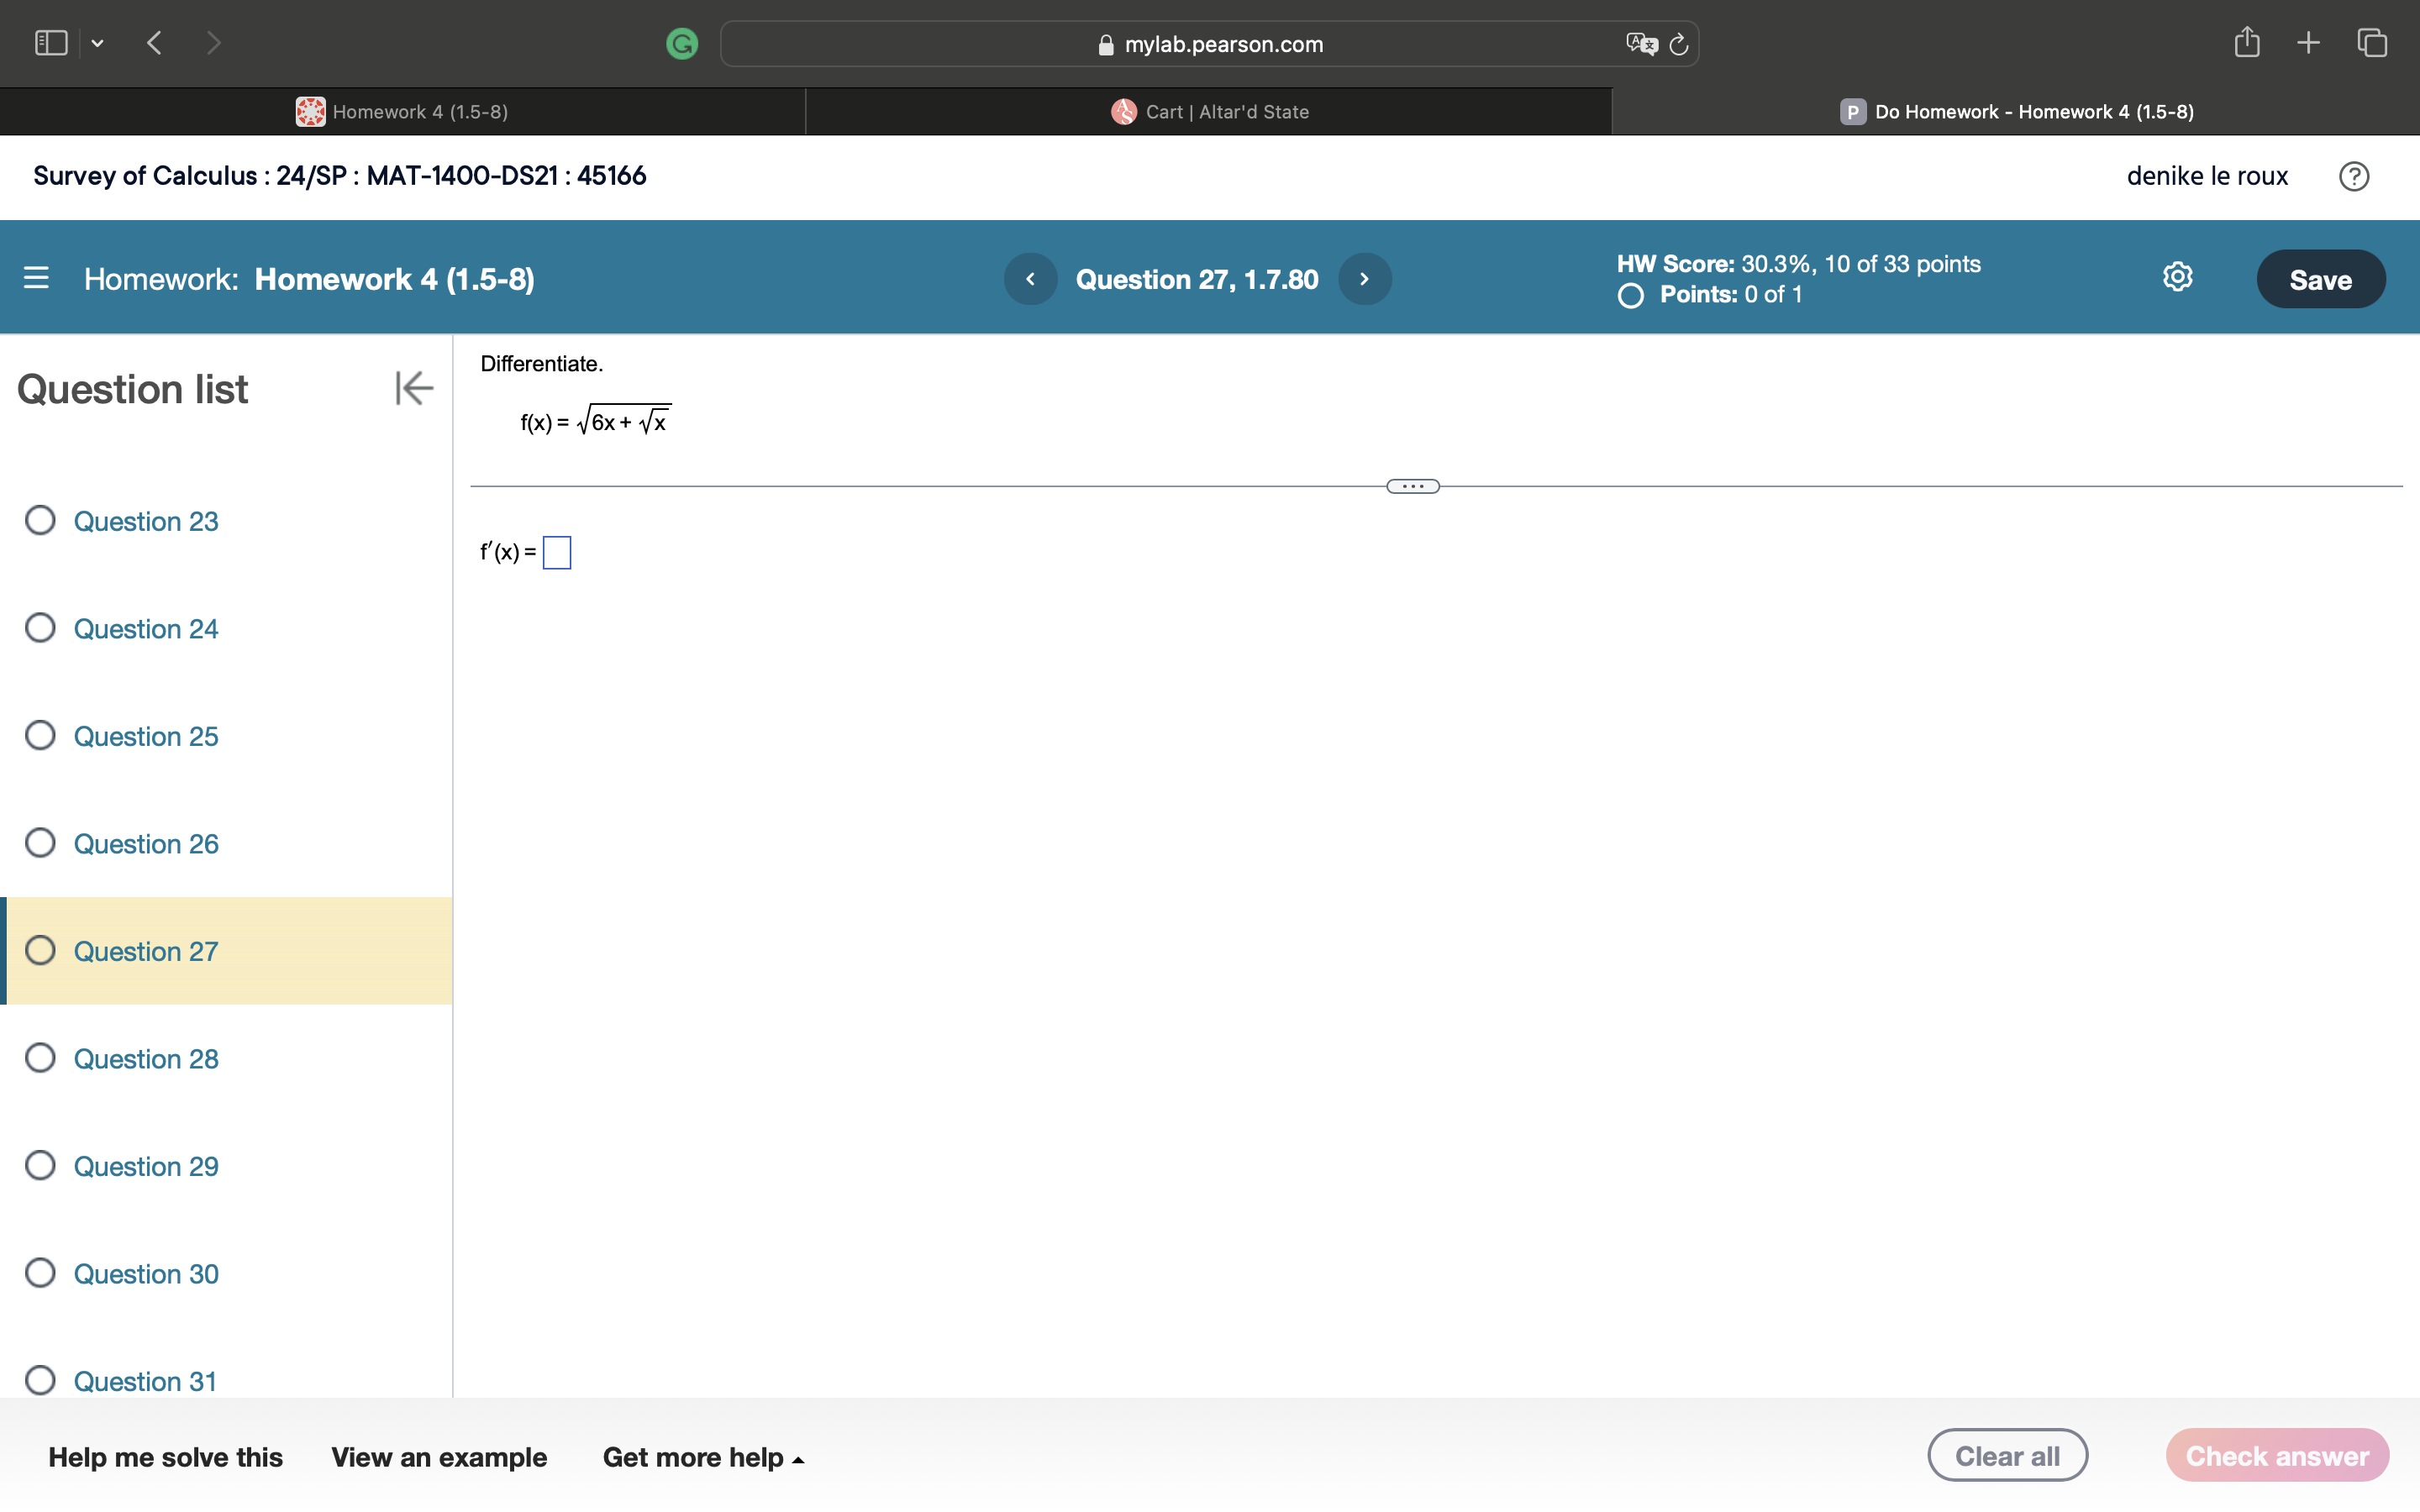Select Question 30 radio circle
The width and height of the screenshot is (2420, 1512).
tap(40, 1273)
